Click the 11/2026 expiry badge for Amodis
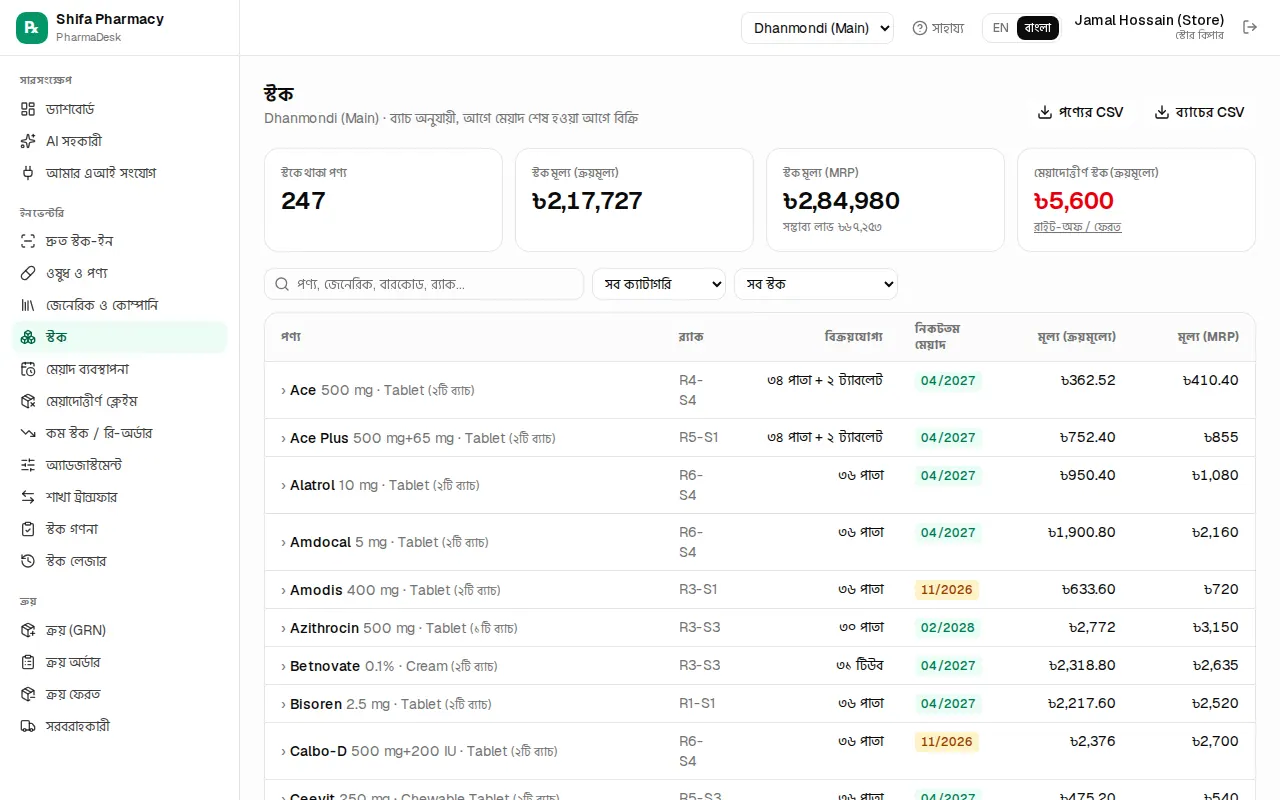This screenshot has width=1280, height=800. coord(947,590)
